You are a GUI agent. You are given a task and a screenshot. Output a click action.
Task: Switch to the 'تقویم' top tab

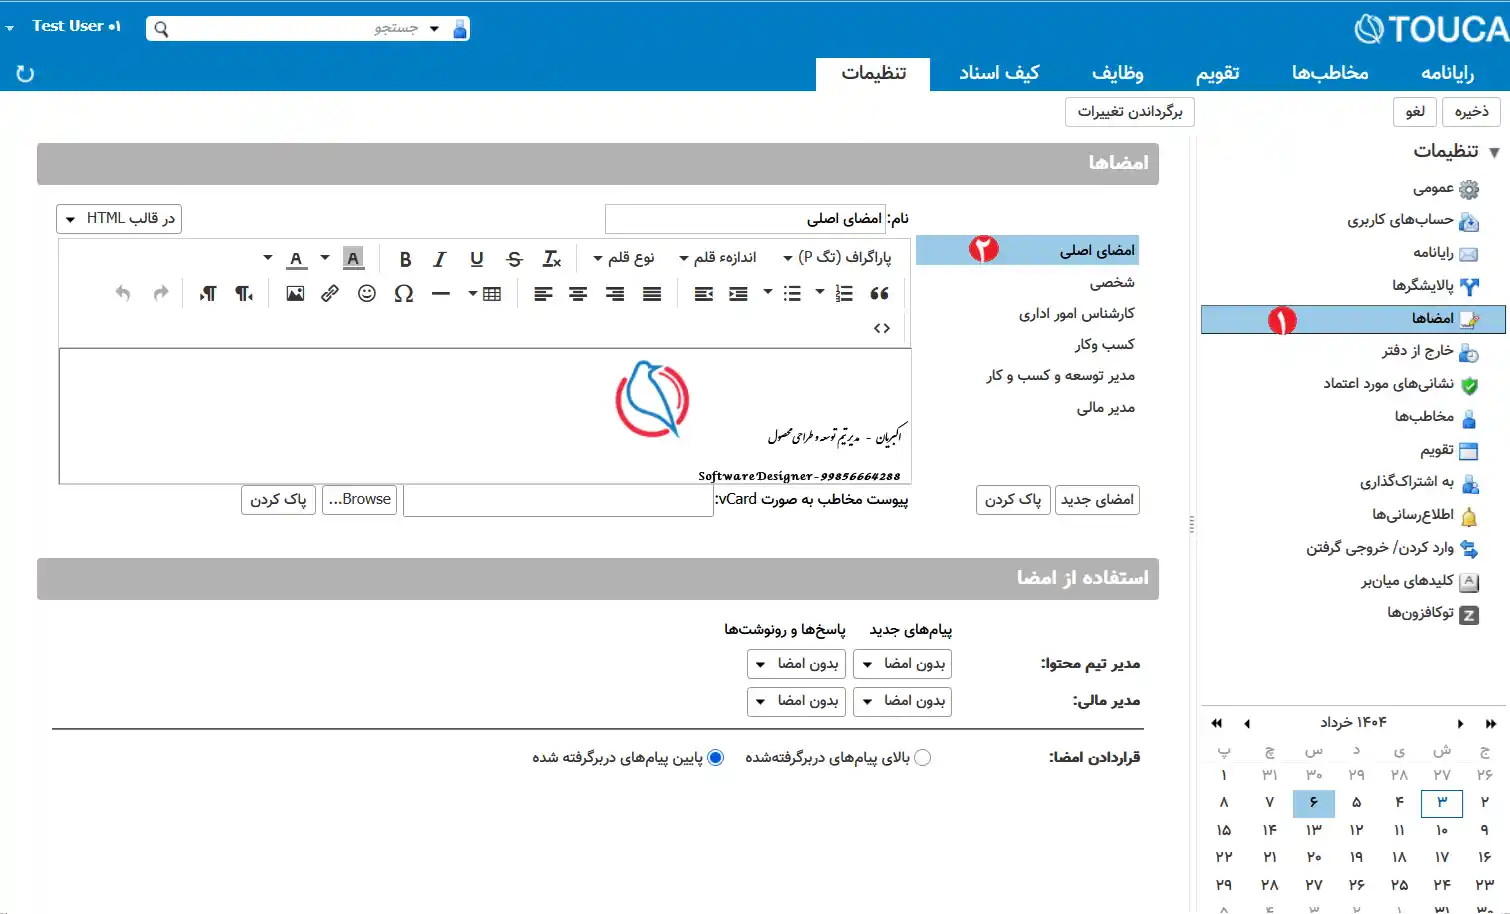pyautogui.click(x=1217, y=73)
